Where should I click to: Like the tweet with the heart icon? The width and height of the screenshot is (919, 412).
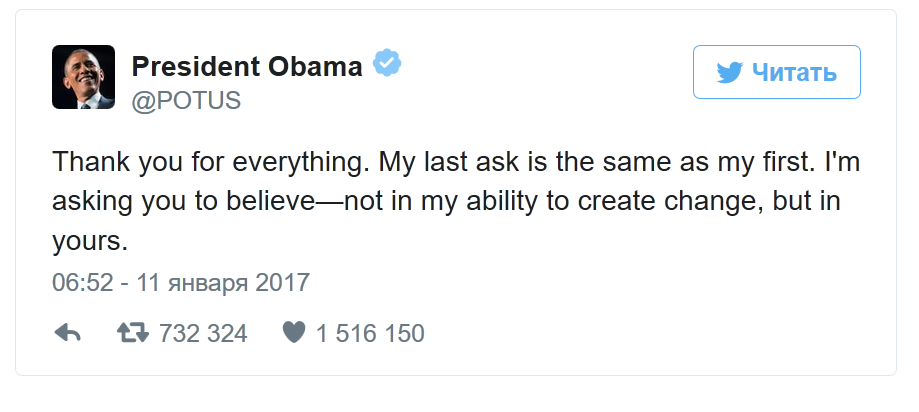pos(293,333)
